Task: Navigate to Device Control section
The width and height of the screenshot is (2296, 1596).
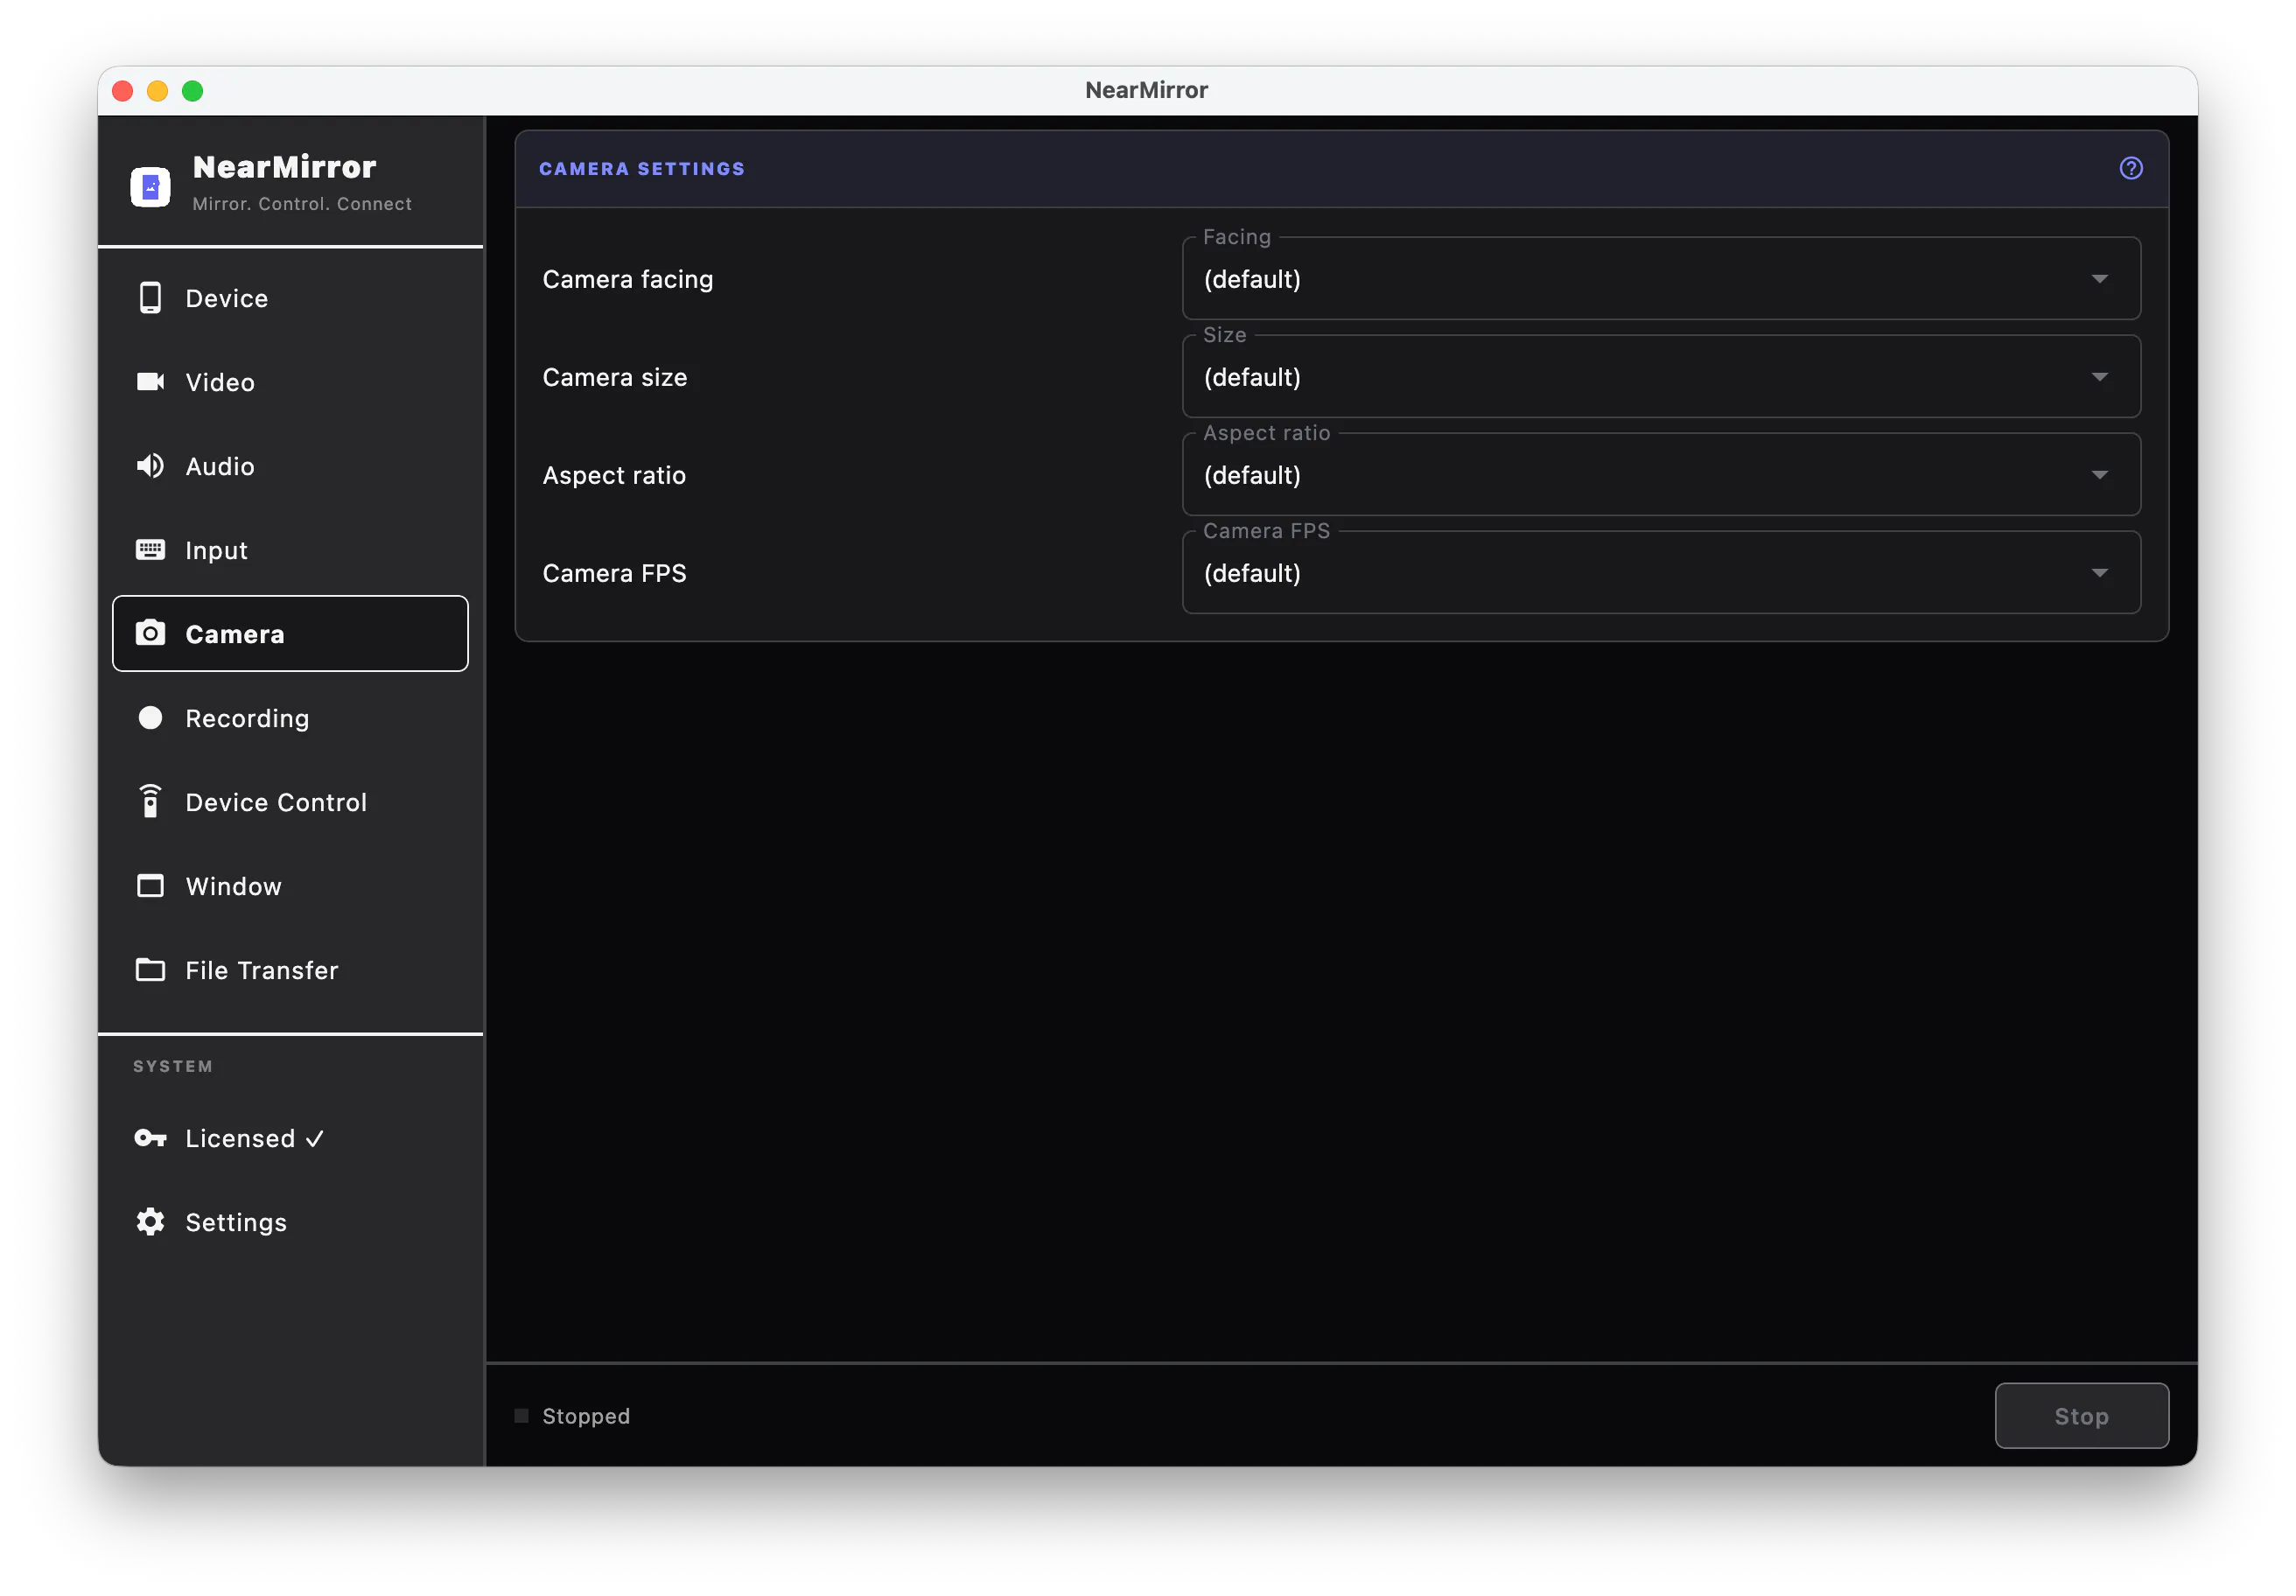Action: point(290,802)
